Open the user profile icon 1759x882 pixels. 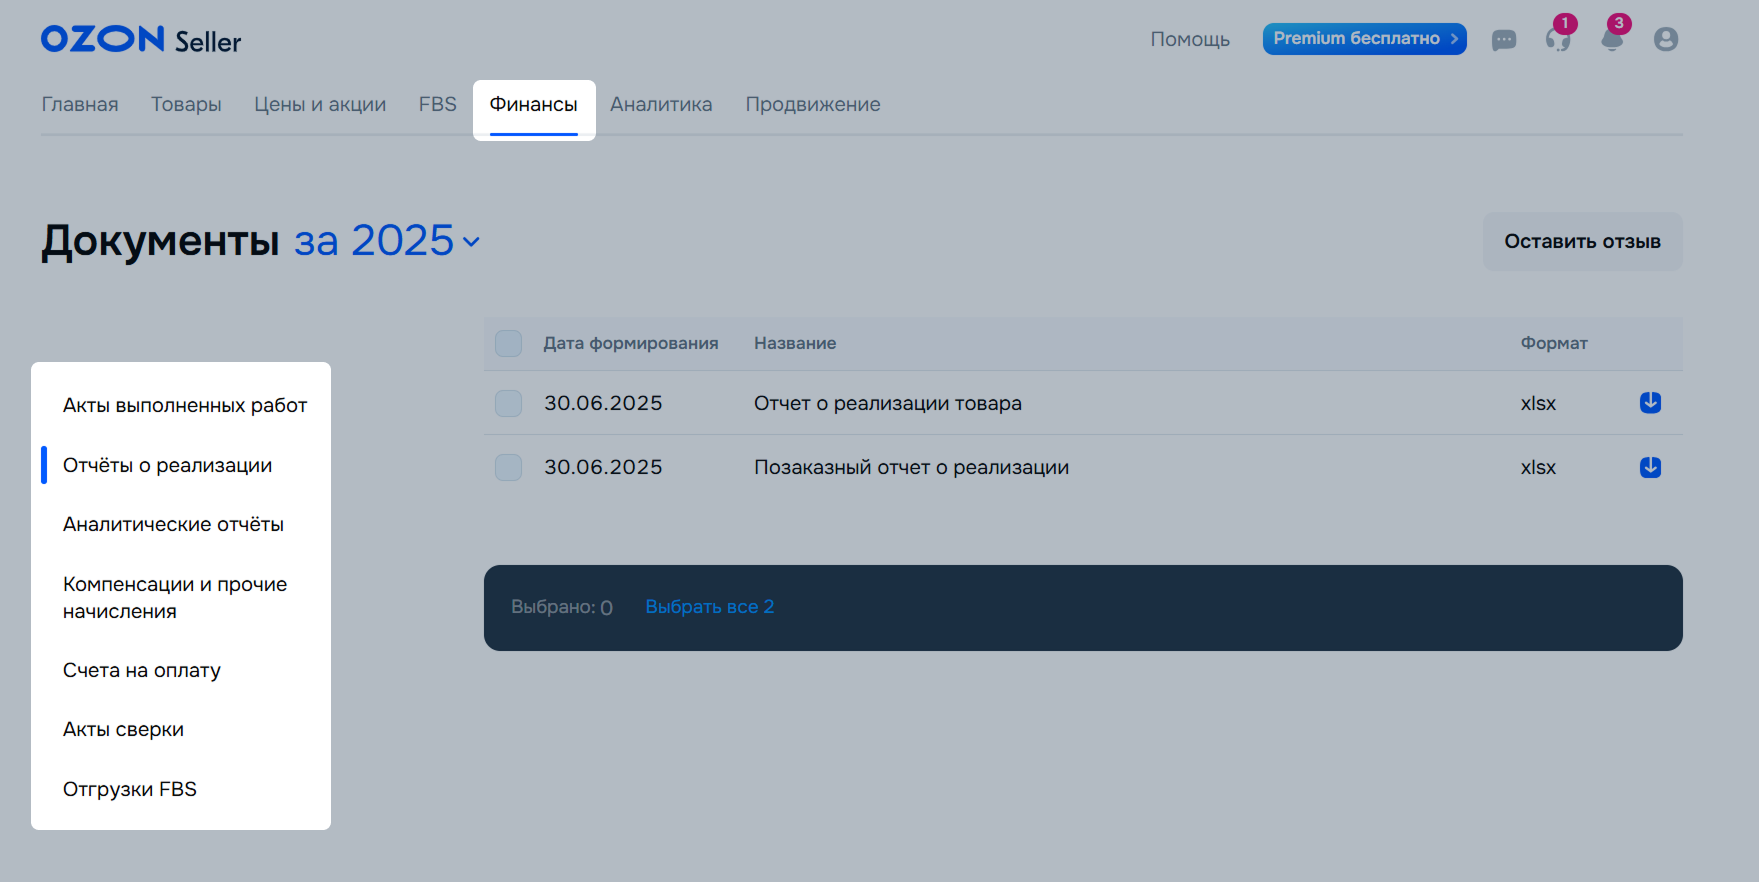[1666, 39]
